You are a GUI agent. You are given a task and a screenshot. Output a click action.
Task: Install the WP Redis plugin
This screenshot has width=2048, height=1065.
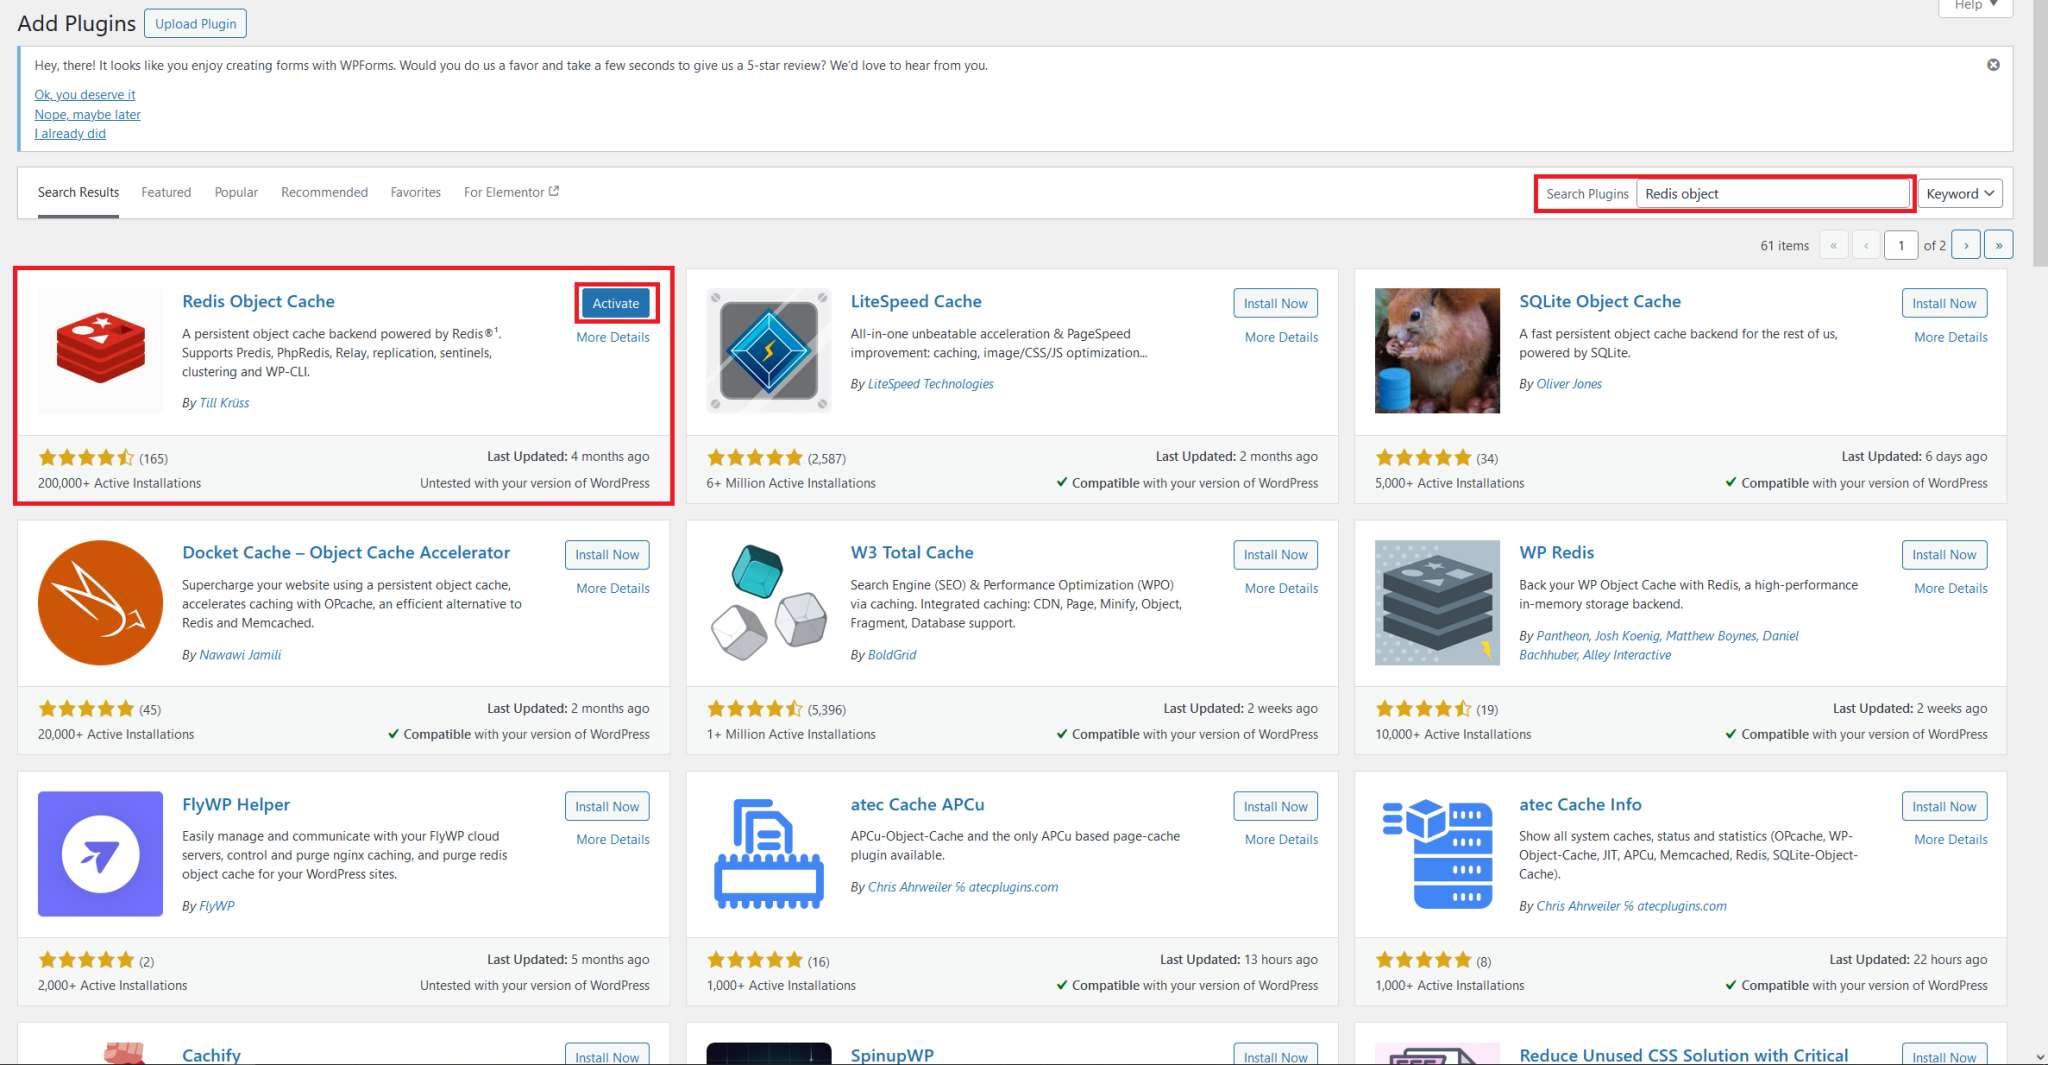click(1944, 555)
